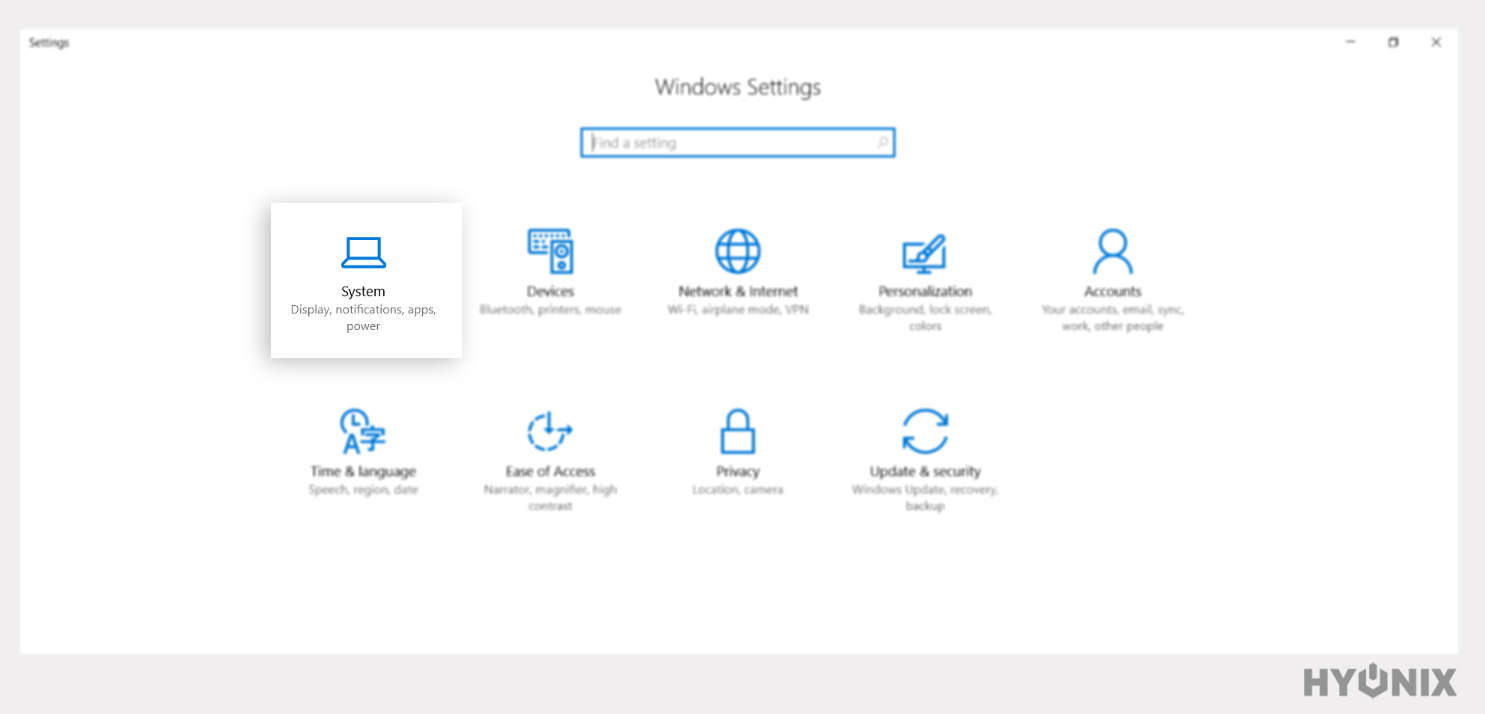Screen dimensions: 1485x714
Task: Open Accounts email and sync tile
Action: click(1112, 280)
